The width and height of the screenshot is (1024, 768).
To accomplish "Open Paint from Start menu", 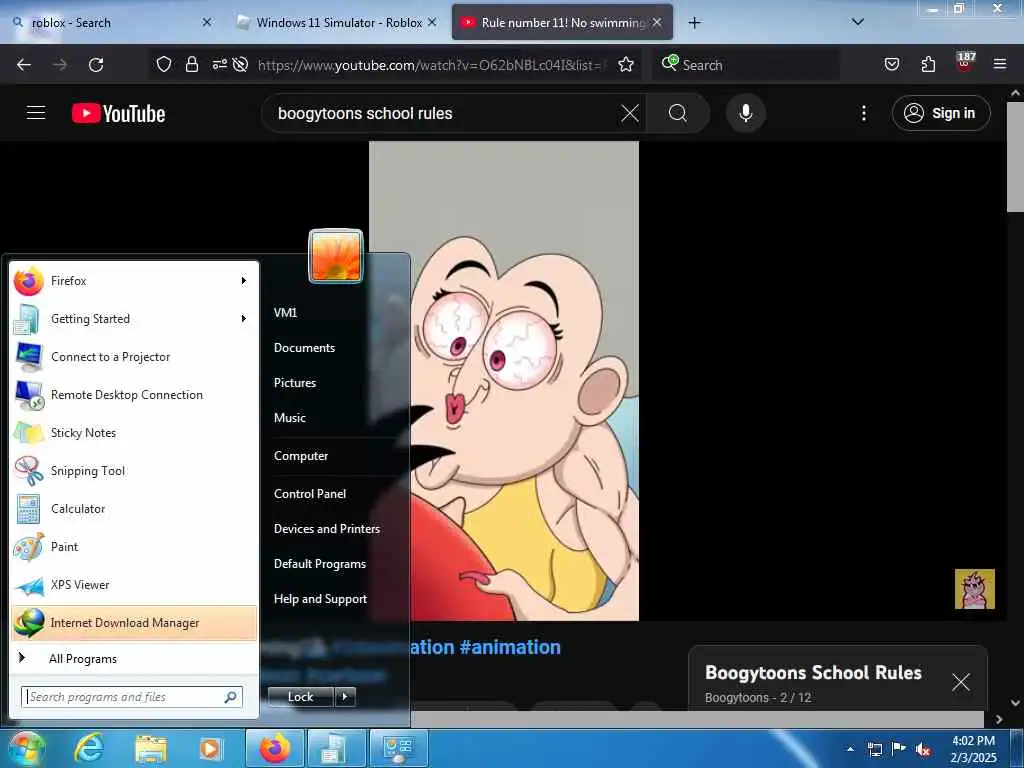I will [134, 547].
